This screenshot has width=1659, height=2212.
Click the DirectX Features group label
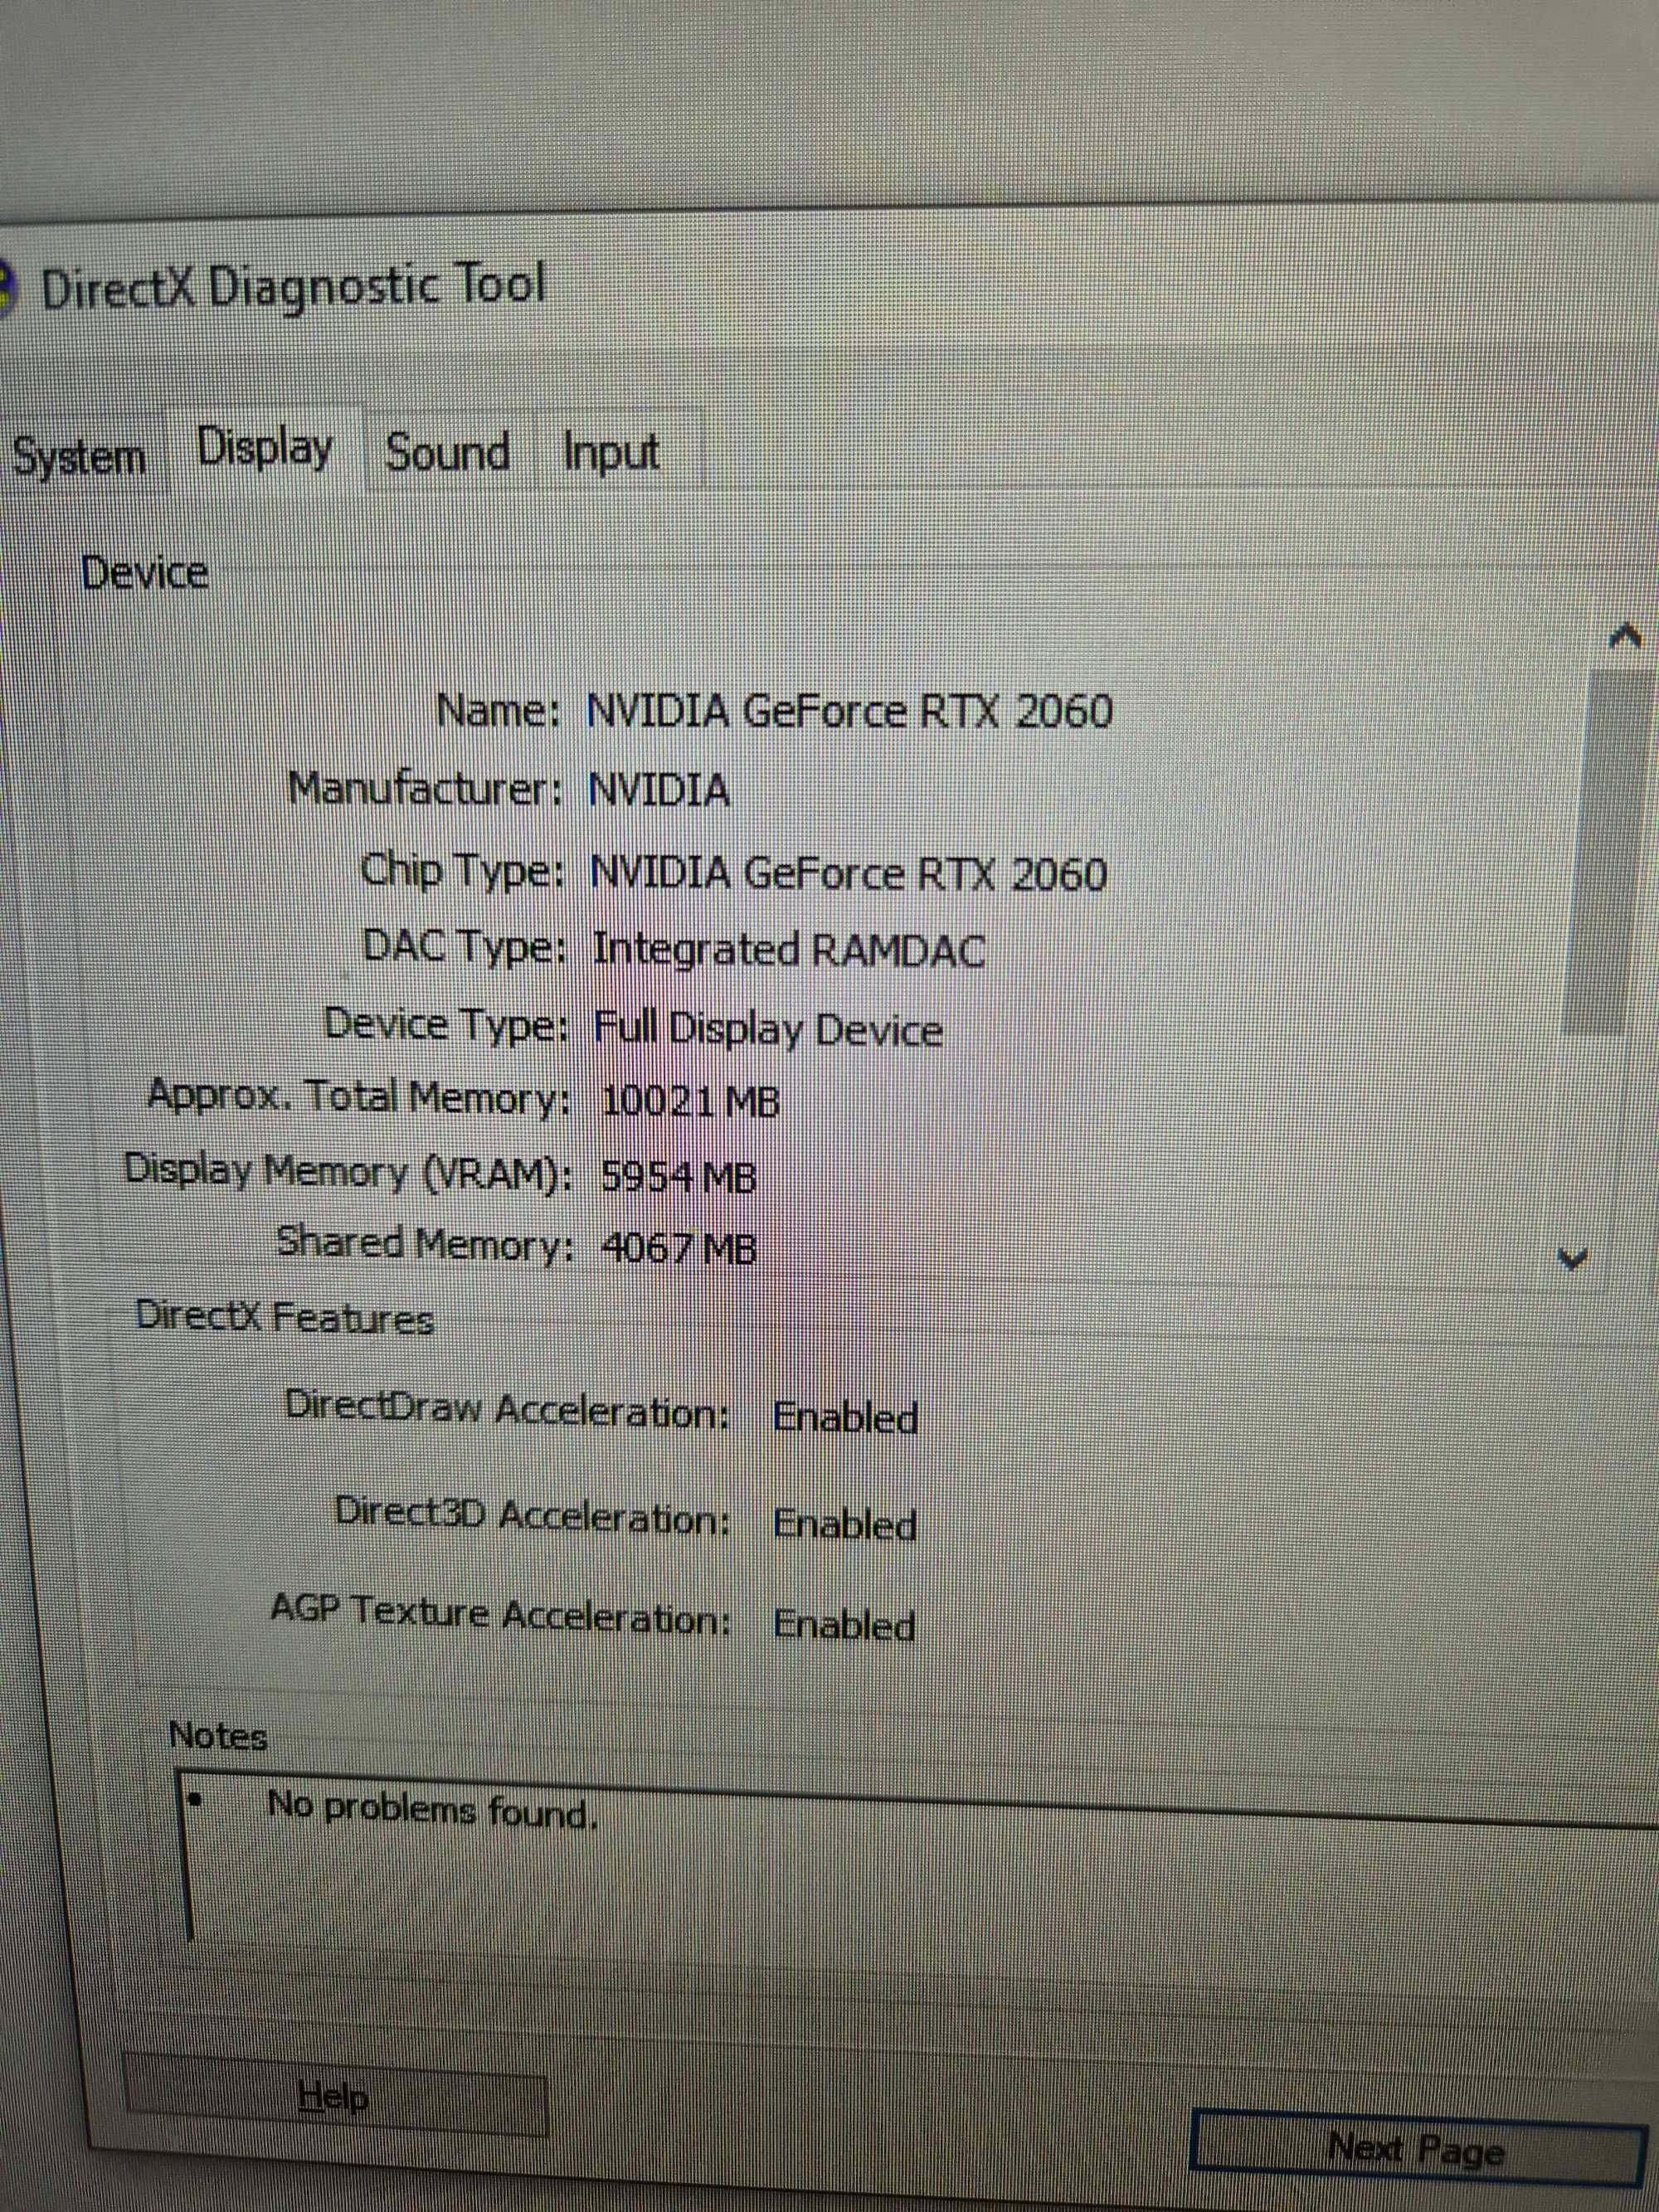(285, 1317)
